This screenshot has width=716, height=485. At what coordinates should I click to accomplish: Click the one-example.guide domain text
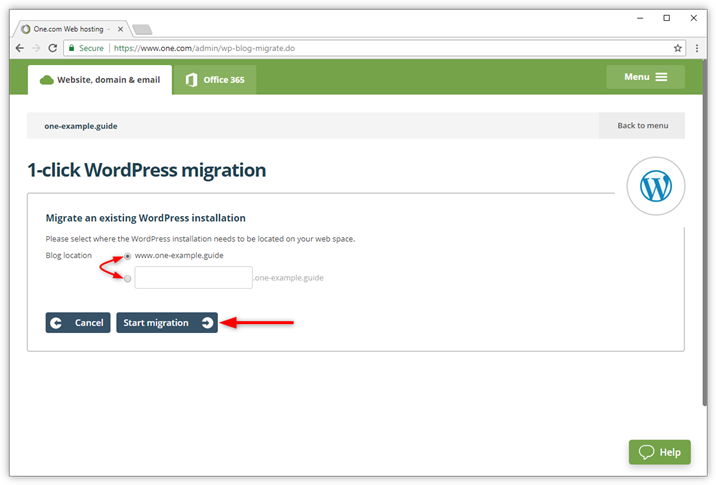(x=81, y=126)
